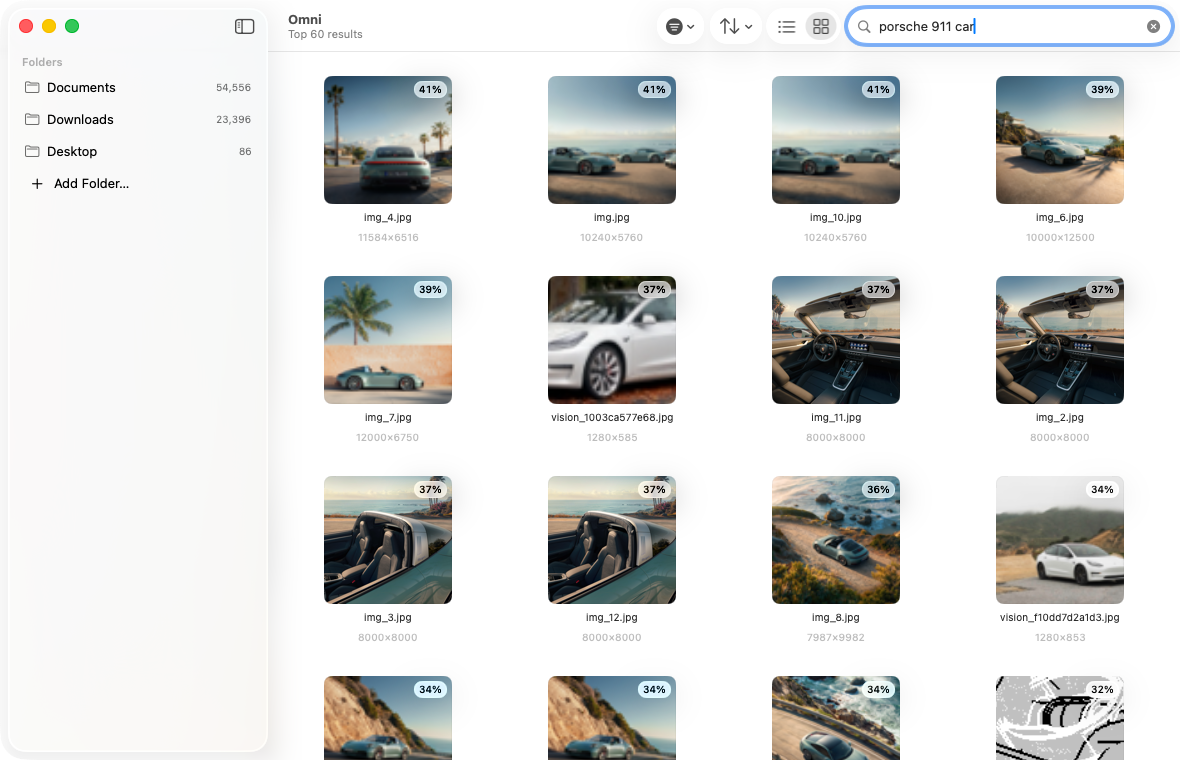Select the img_6.jpg thumbnail
The image size is (1180, 760).
pyautogui.click(x=1060, y=140)
